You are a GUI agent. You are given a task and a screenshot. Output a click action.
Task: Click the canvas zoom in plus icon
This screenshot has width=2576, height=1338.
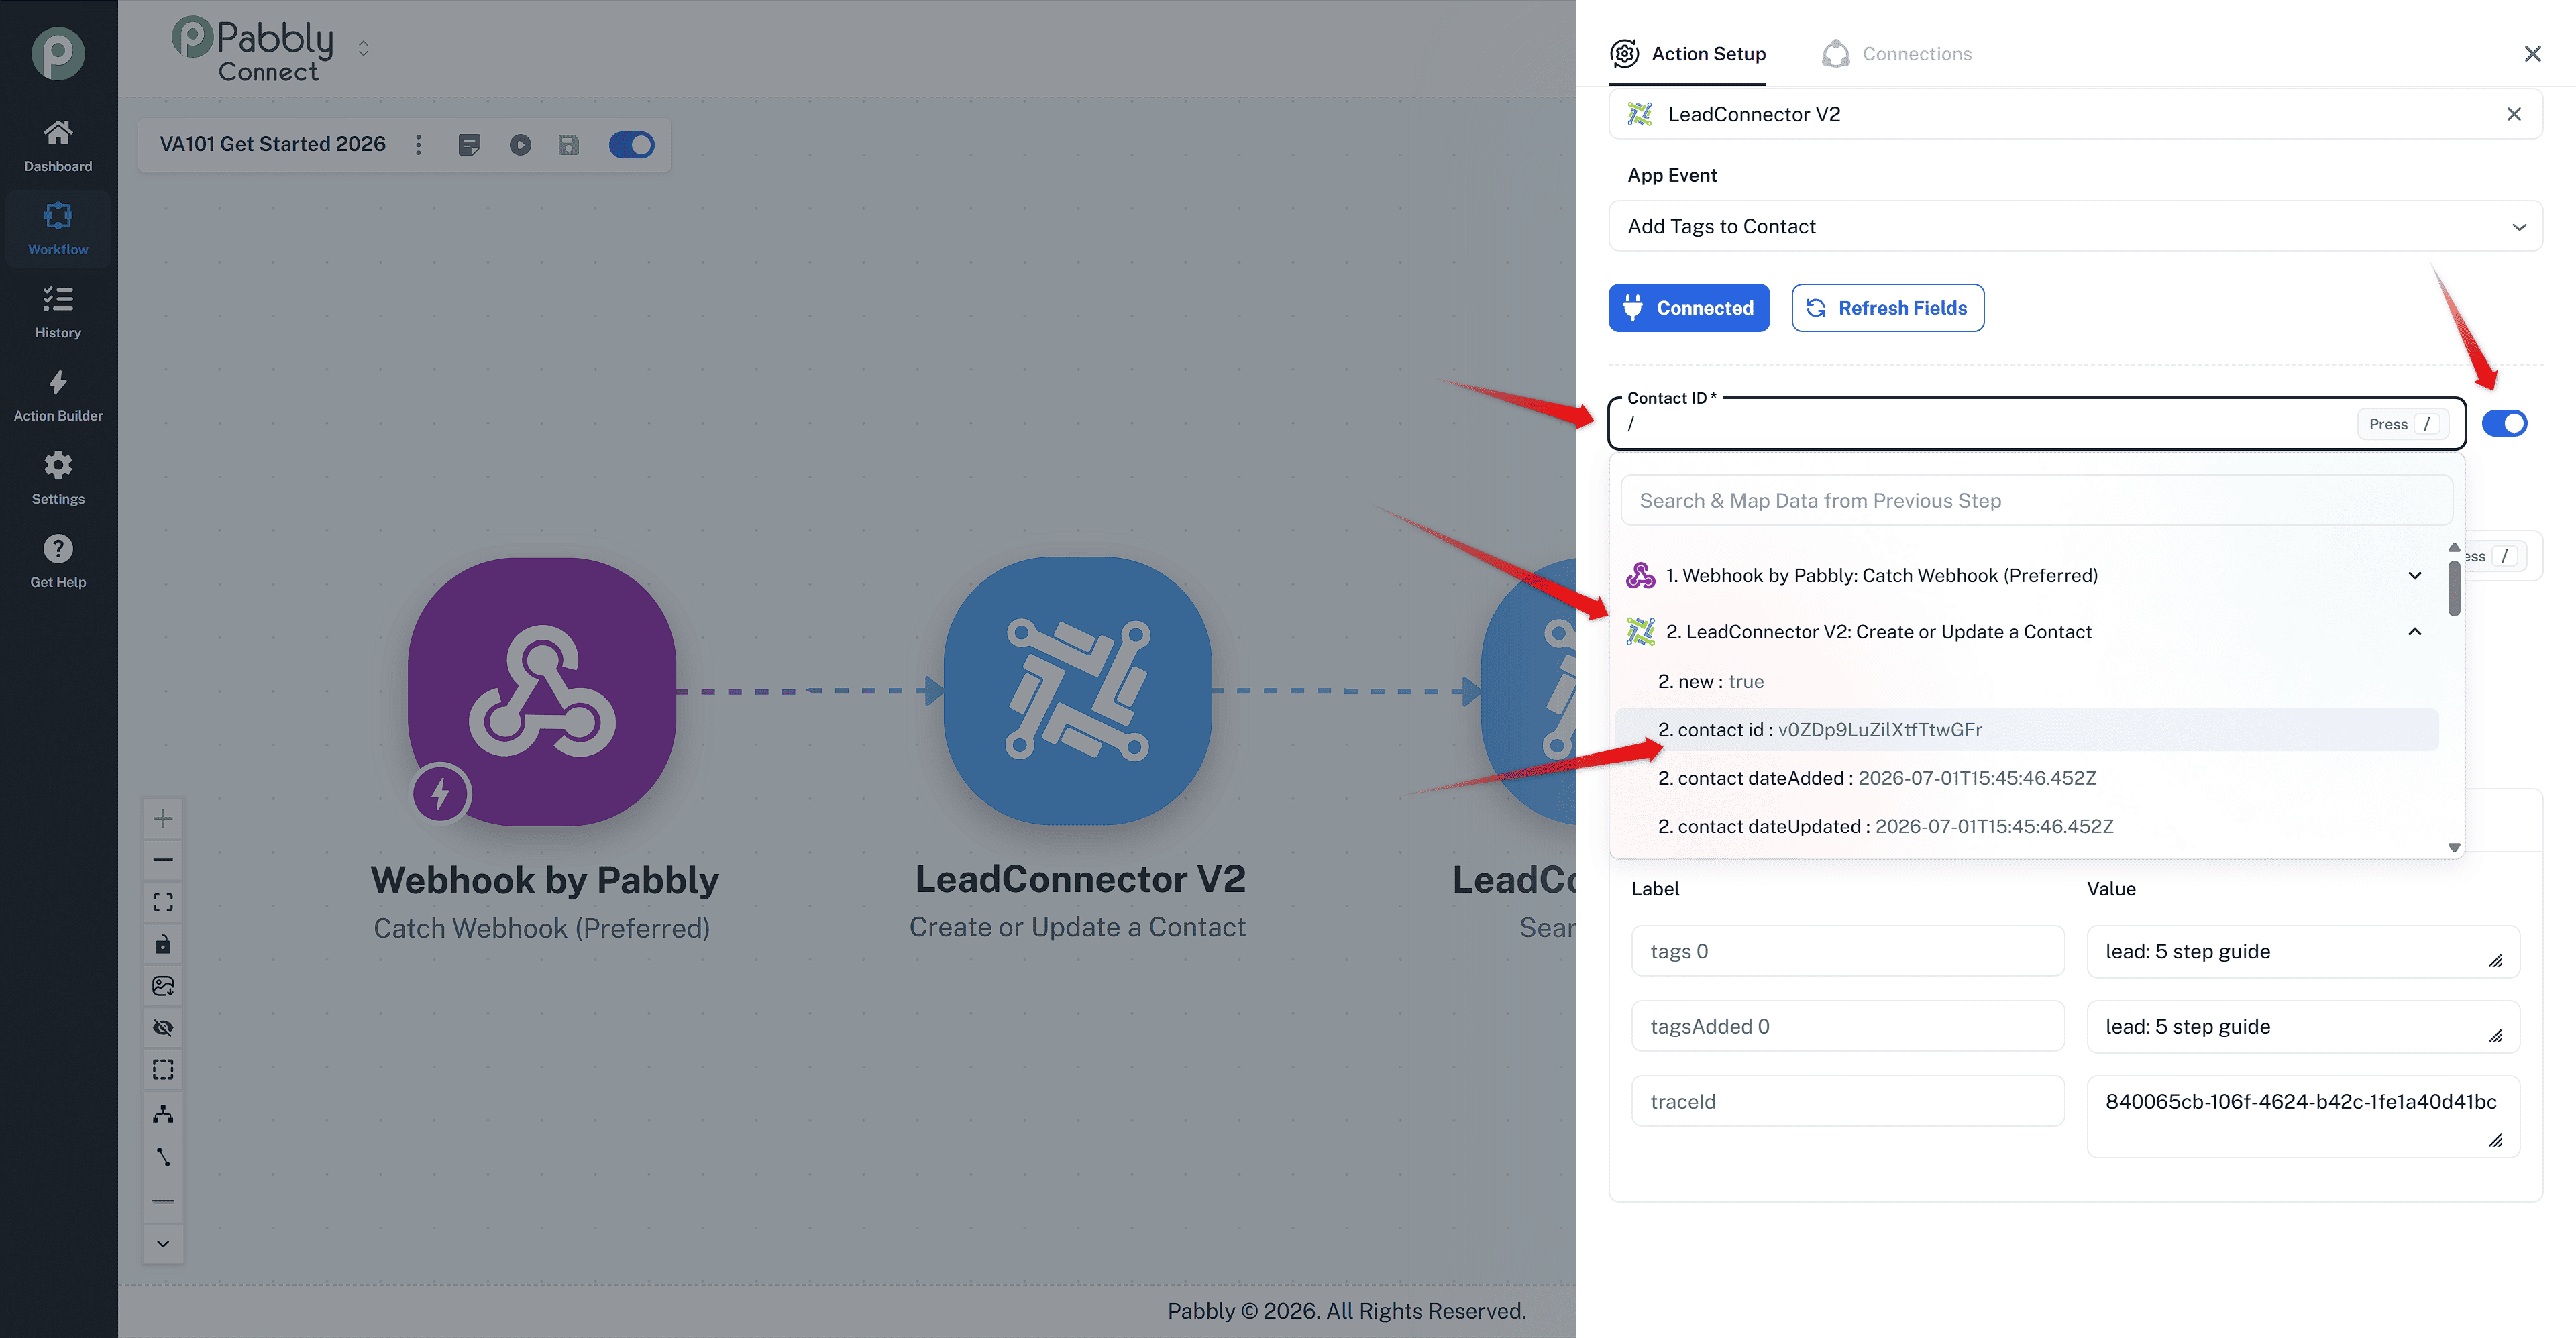point(163,818)
